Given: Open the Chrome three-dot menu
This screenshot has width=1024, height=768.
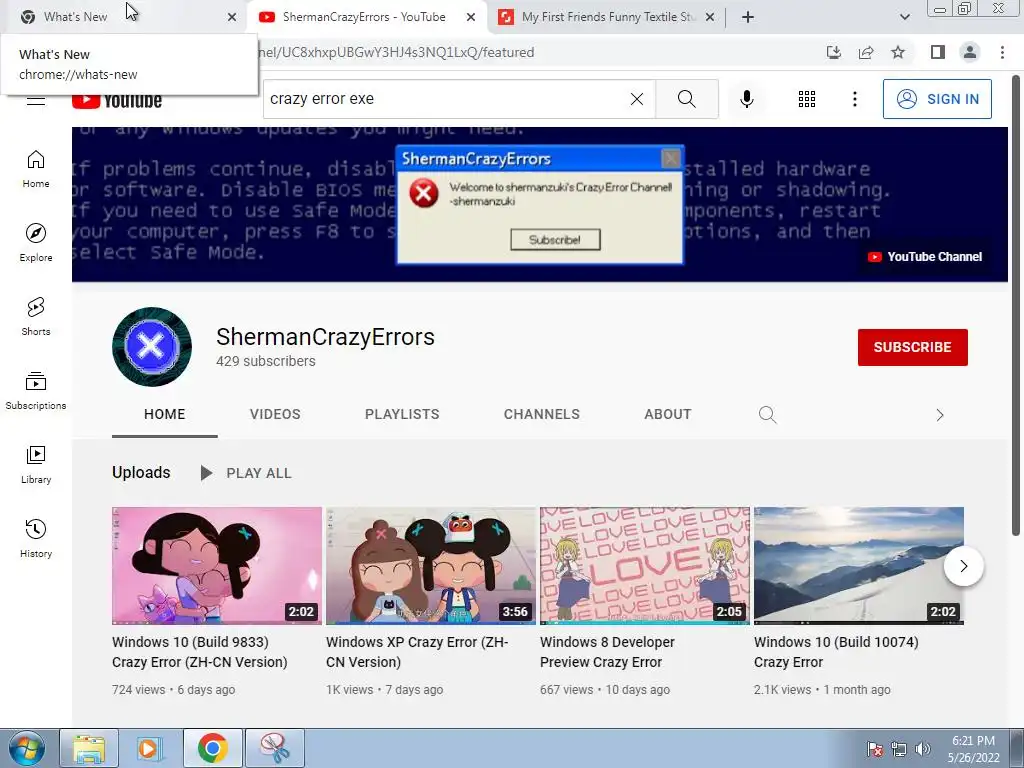Looking at the screenshot, I should 1002,52.
